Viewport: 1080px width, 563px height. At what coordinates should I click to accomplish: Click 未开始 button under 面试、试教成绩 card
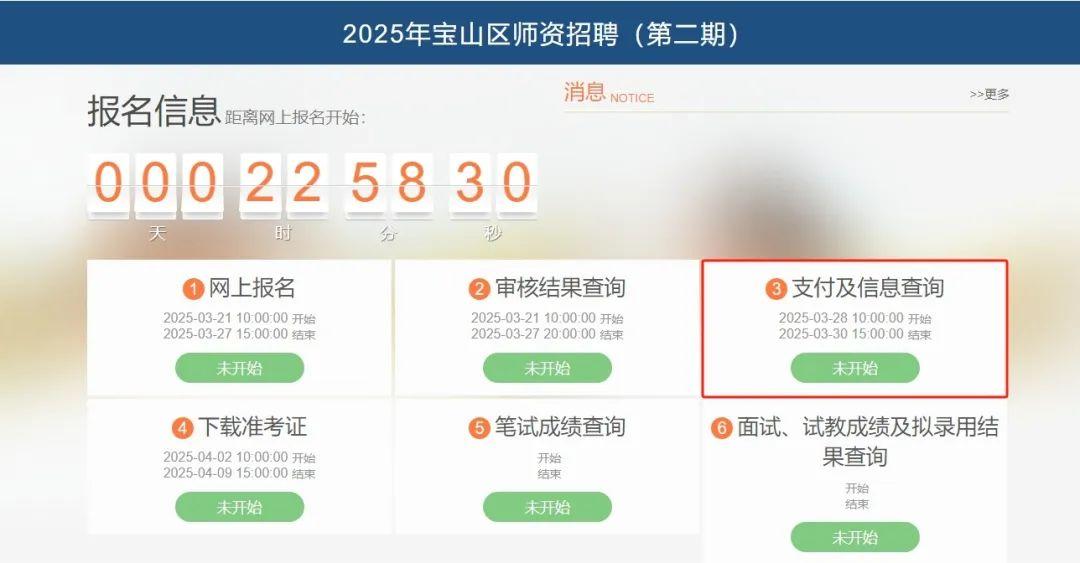coord(855,538)
